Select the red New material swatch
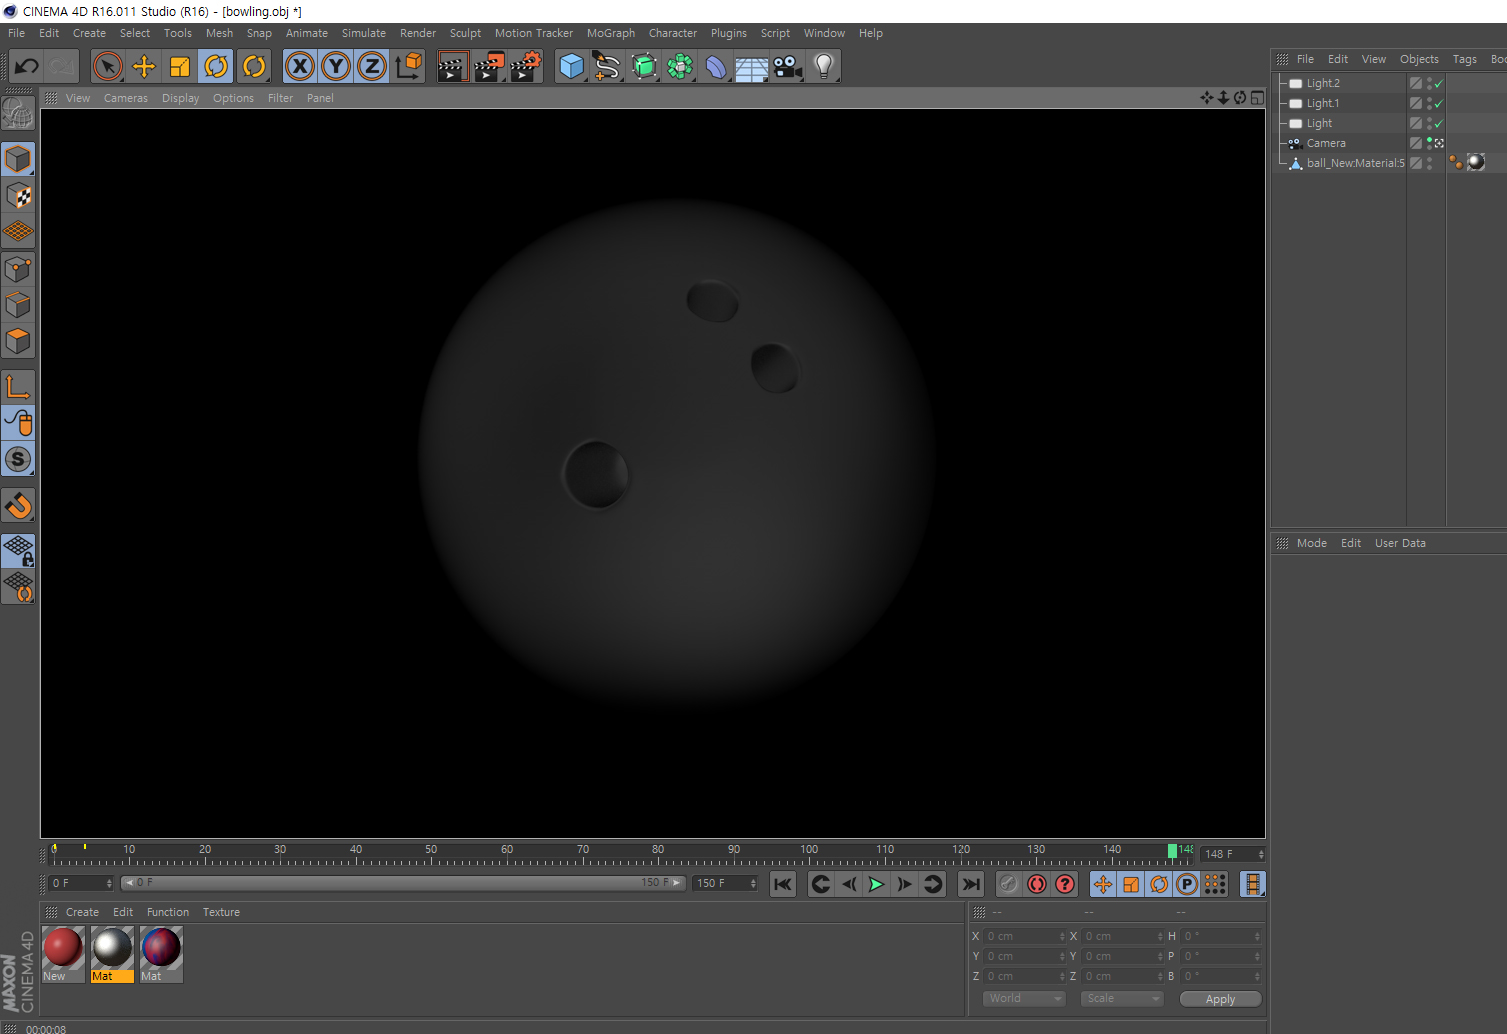Image resolution: width=1507 pixels, height=1034 pixels. 63,954
